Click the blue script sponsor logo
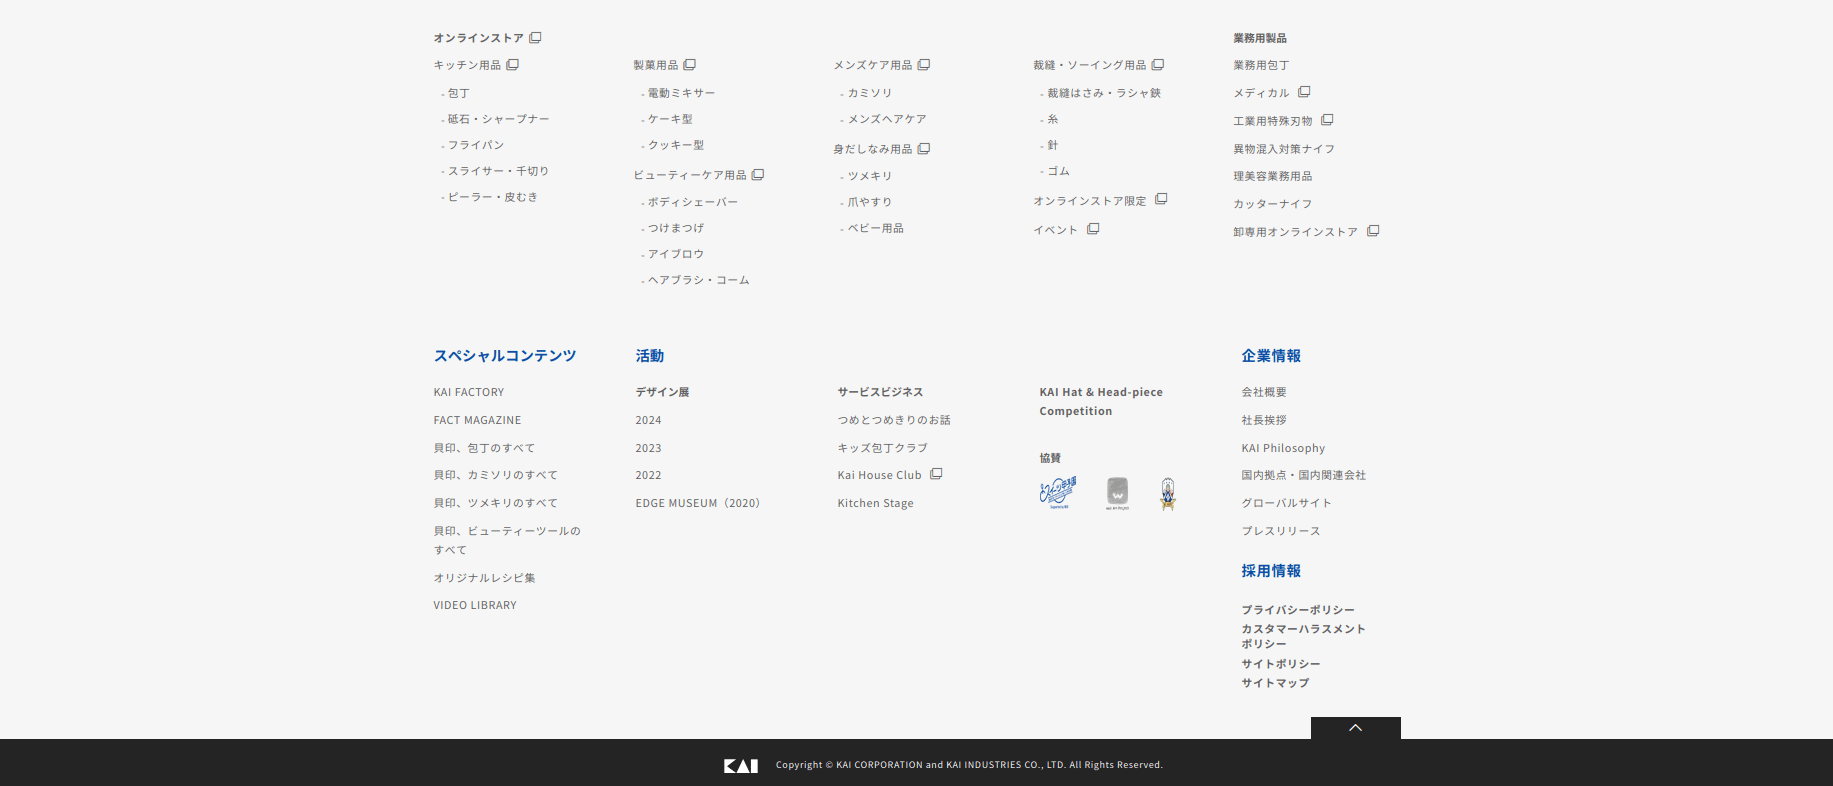 [1057, 492]
